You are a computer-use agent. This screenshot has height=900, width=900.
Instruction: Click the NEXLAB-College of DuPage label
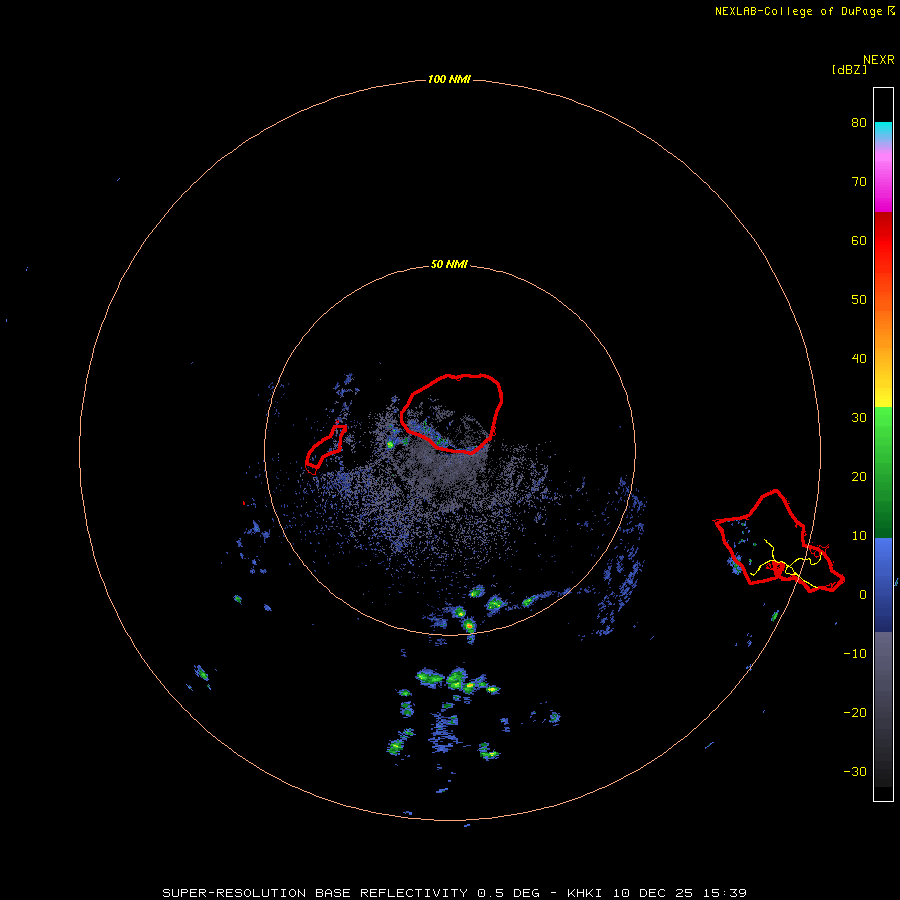pyautogui.click(x=798, y=11)
